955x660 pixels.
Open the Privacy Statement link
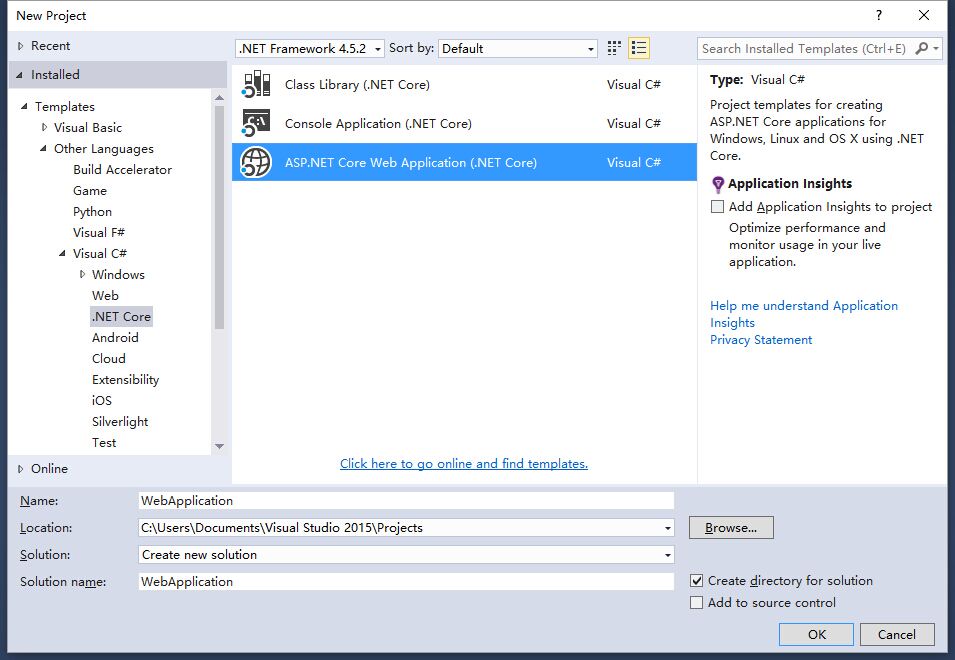click(761, 340)
